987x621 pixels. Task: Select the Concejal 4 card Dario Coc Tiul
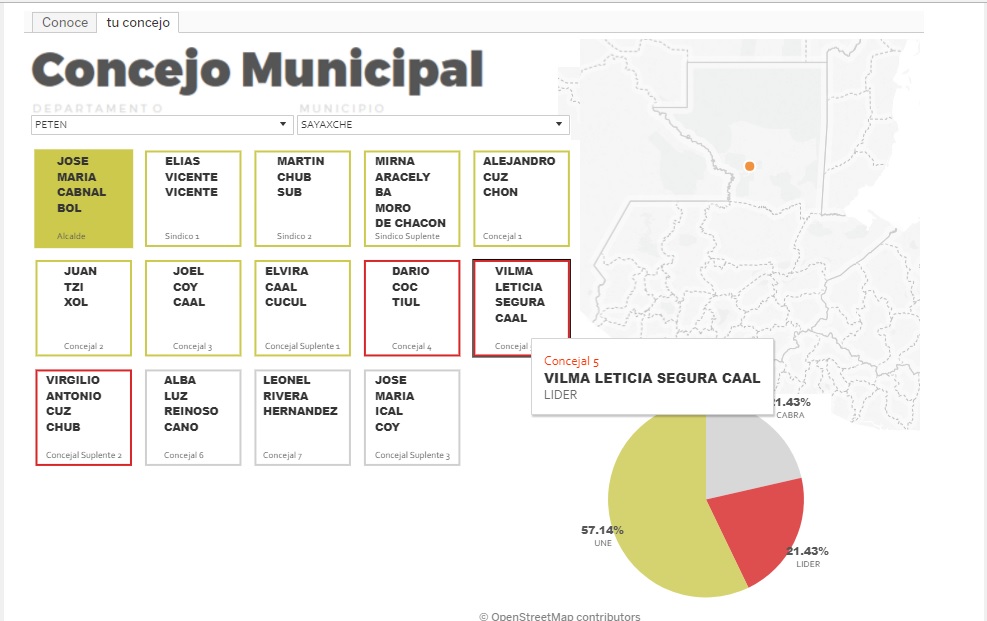tap(411, 308)
